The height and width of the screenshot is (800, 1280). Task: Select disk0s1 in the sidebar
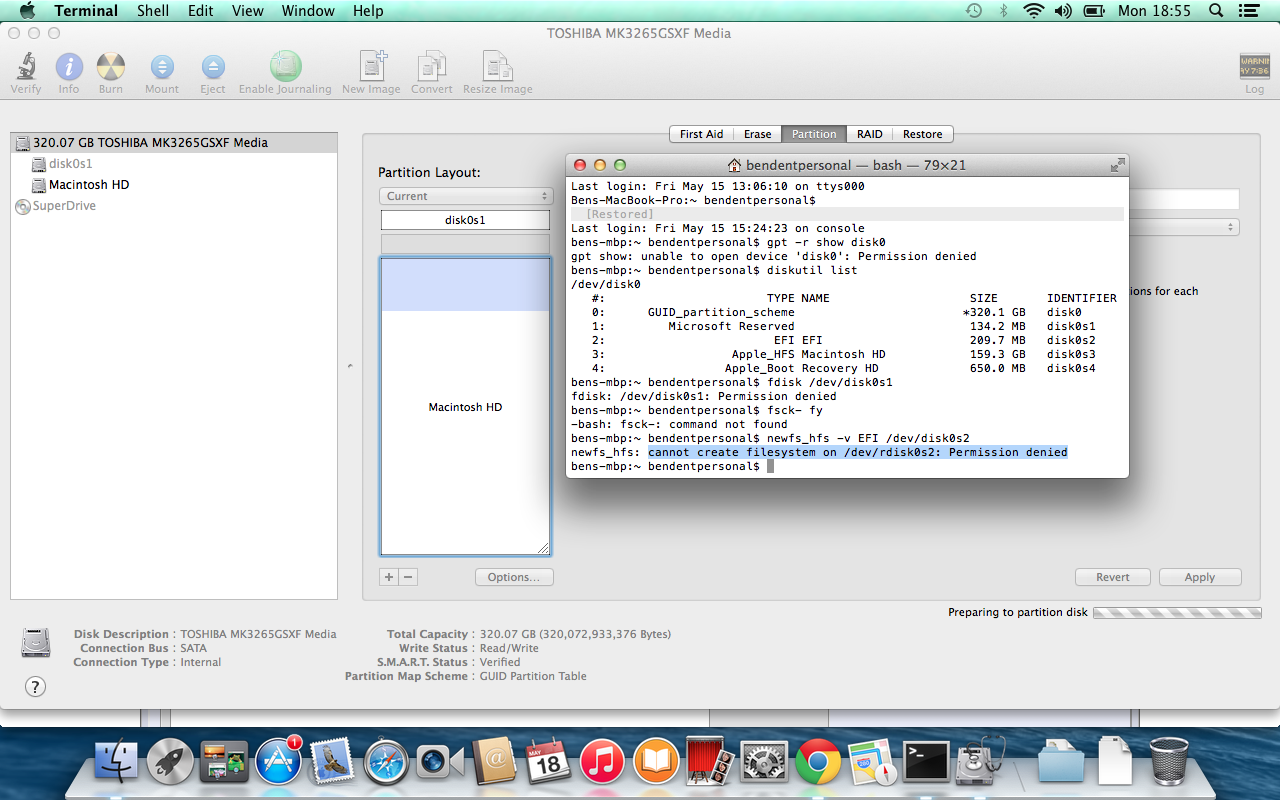coord(173,163)
